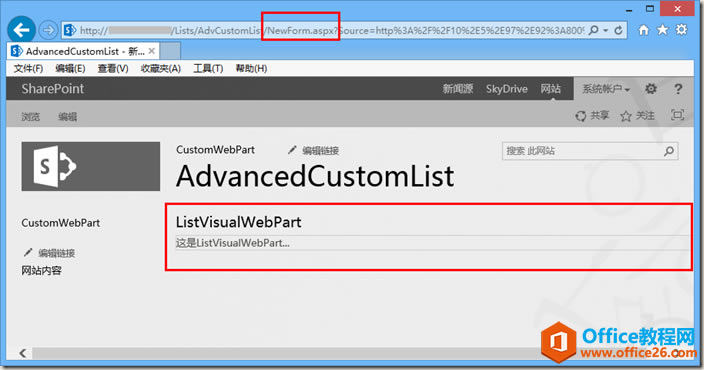Open 网站内容 in the left navigation
Viewport: 704px width, 370px height.
[41, 271]
